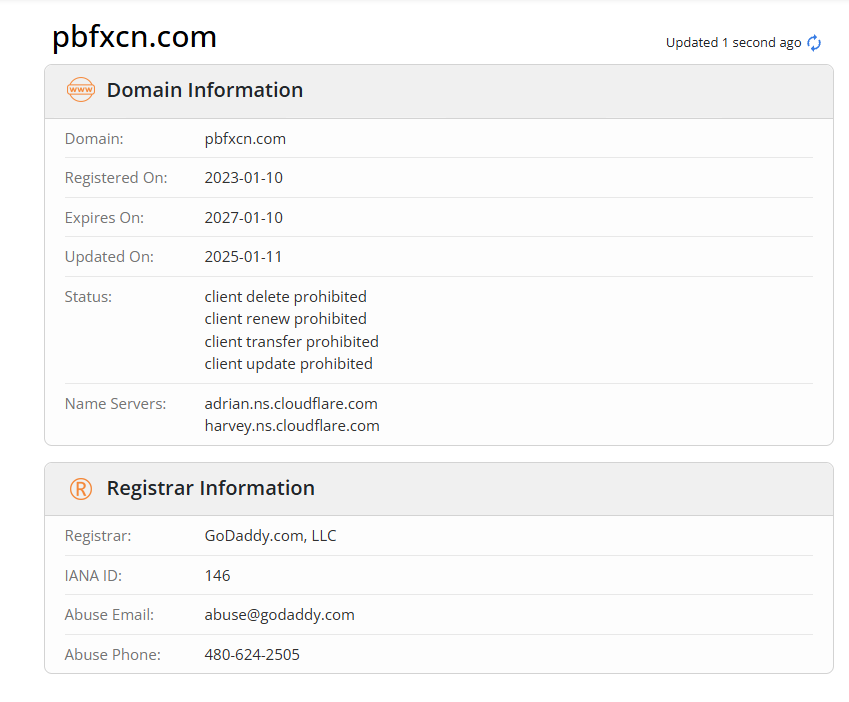Click the IANA ID value 146
Screen dimensions: 849x702
pyautogui.click(x=217, y=576)
